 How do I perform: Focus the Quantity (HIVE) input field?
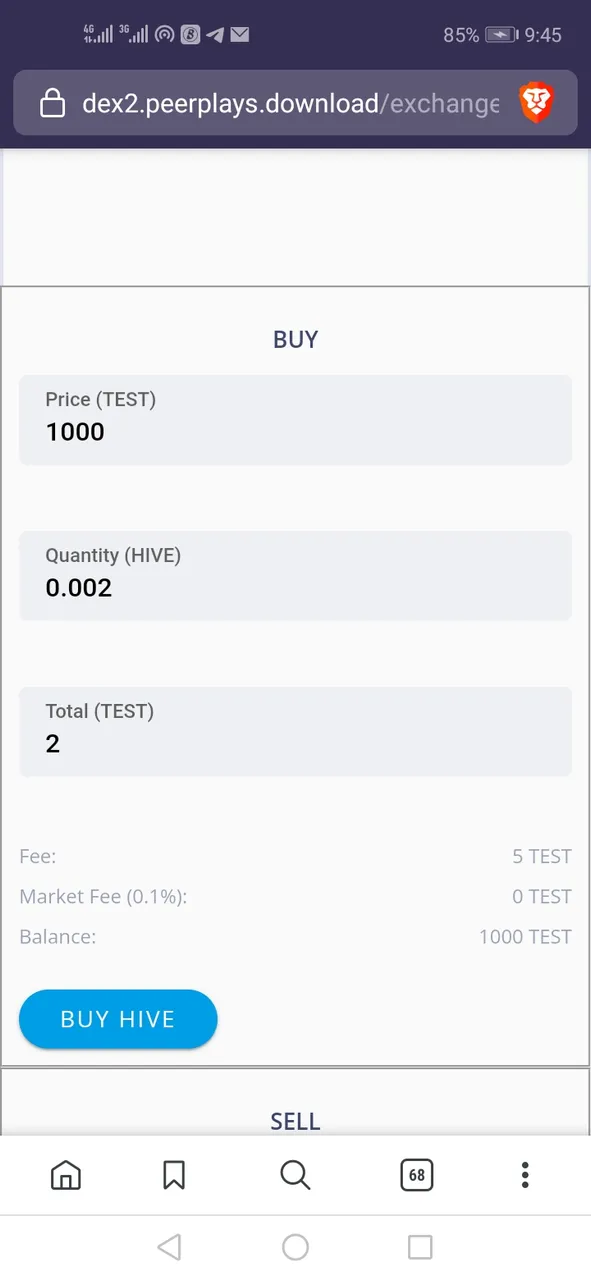[295, 576]
